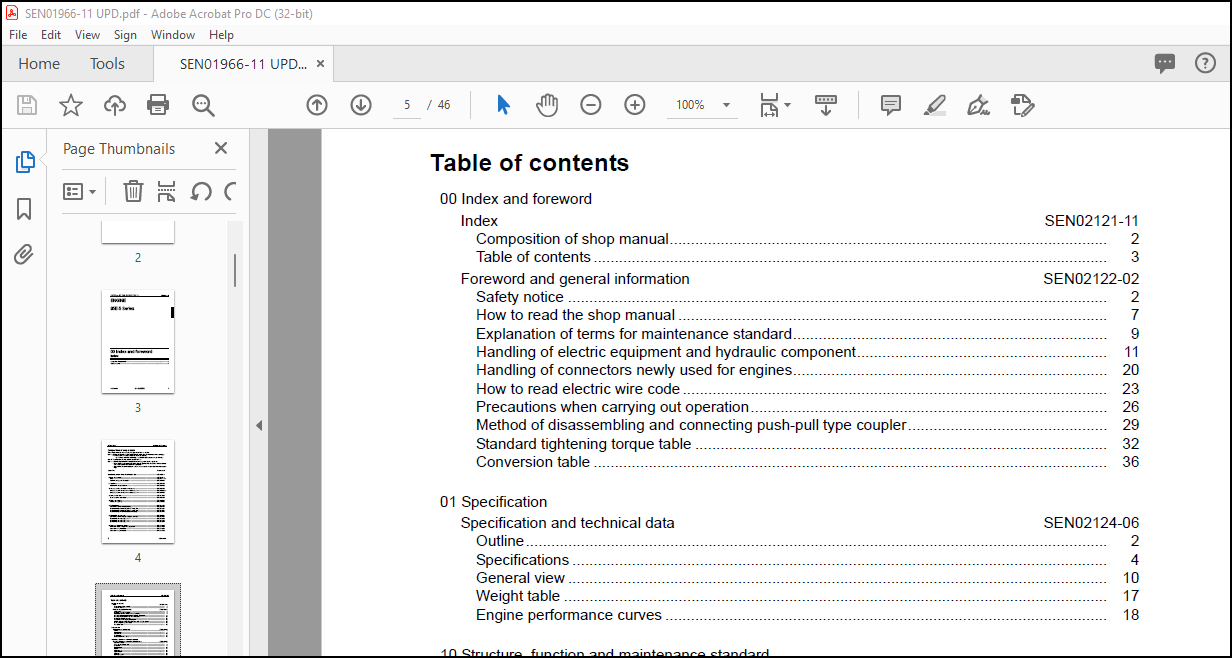The image size is (1232, 658).
Task: Click the Save file icon
Action: pos(27,105)
